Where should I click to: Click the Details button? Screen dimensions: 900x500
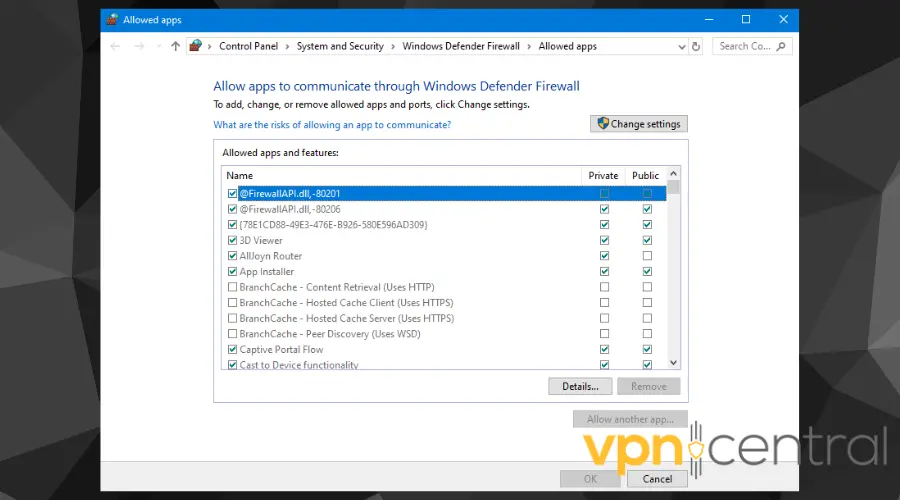tap(580, 386)
